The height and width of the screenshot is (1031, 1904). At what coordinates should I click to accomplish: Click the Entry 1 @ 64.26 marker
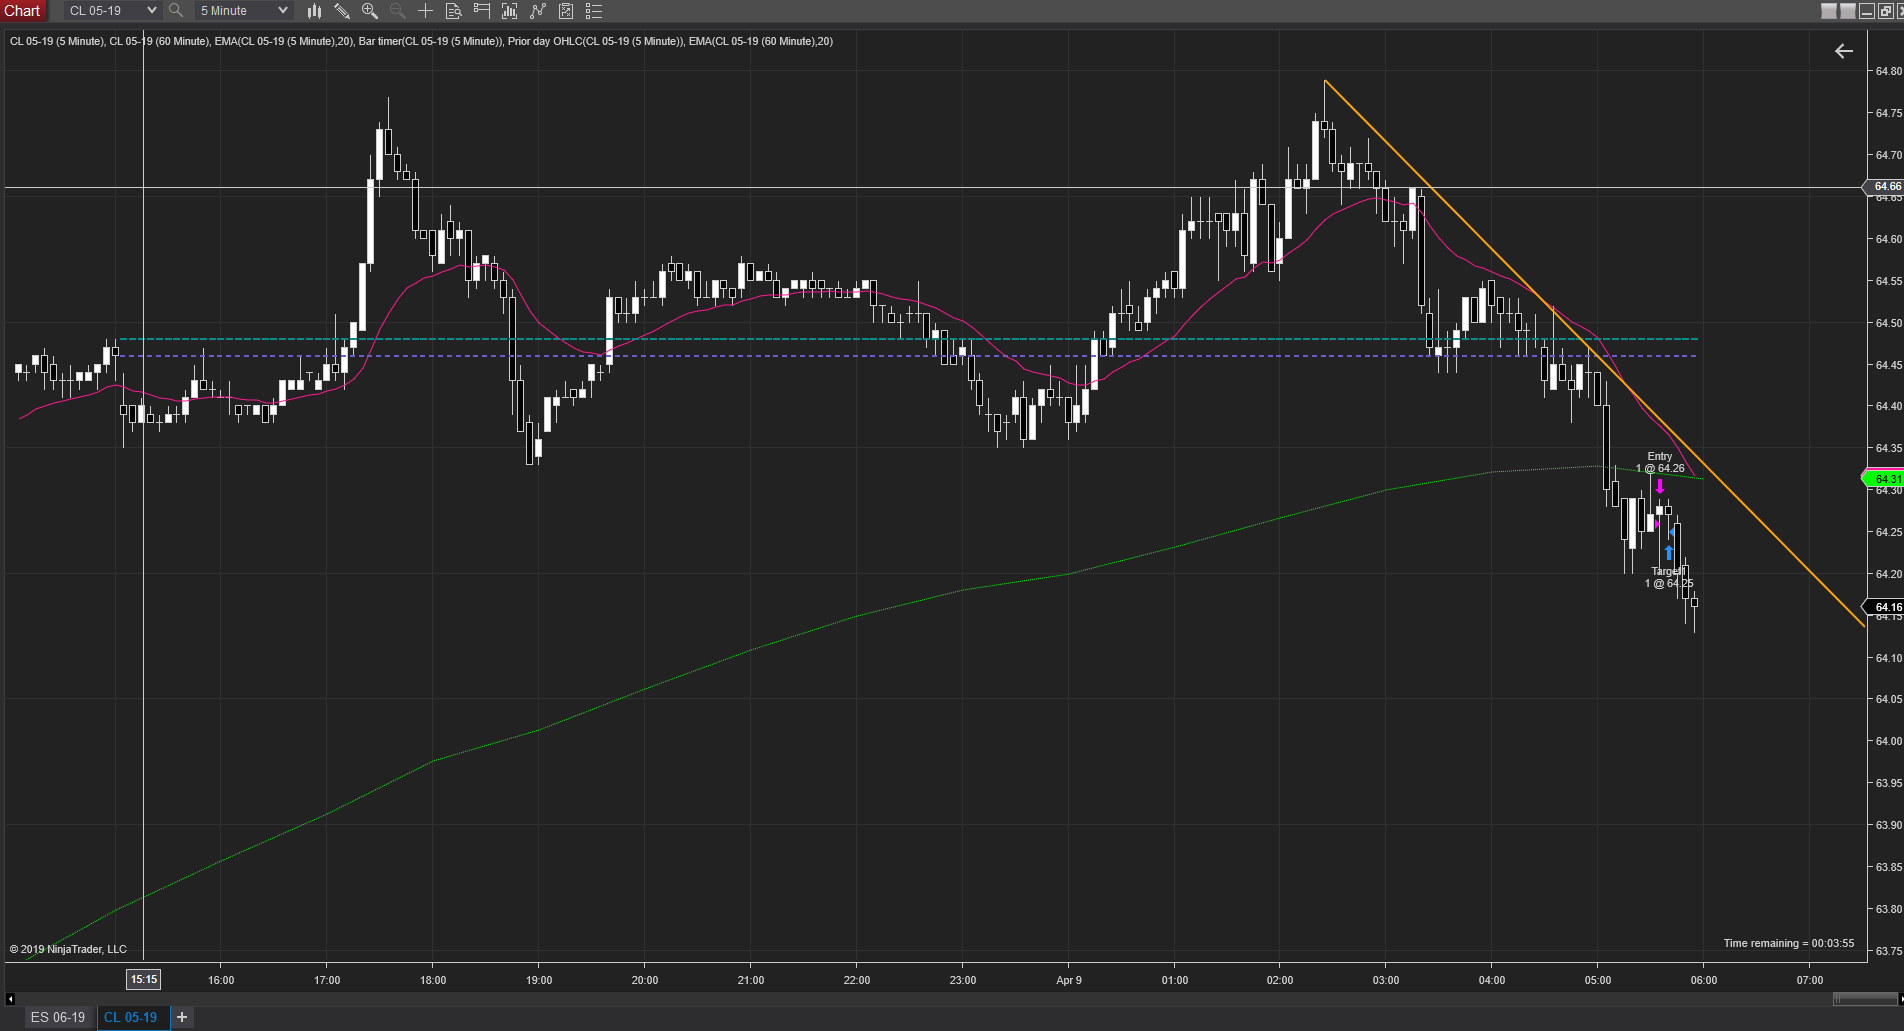tap(1660, 462)
